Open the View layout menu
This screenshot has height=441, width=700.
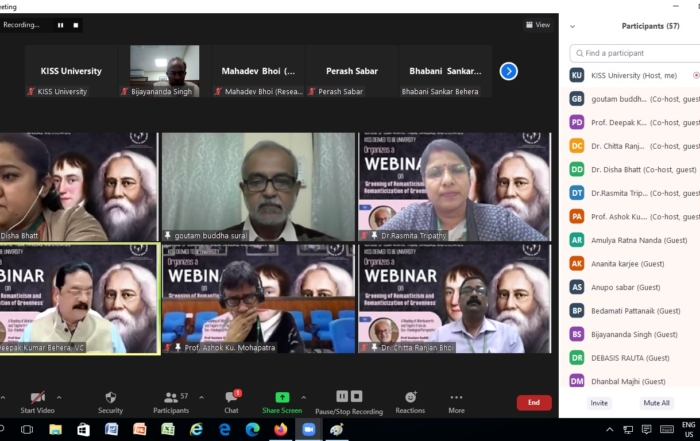[538, 25]
